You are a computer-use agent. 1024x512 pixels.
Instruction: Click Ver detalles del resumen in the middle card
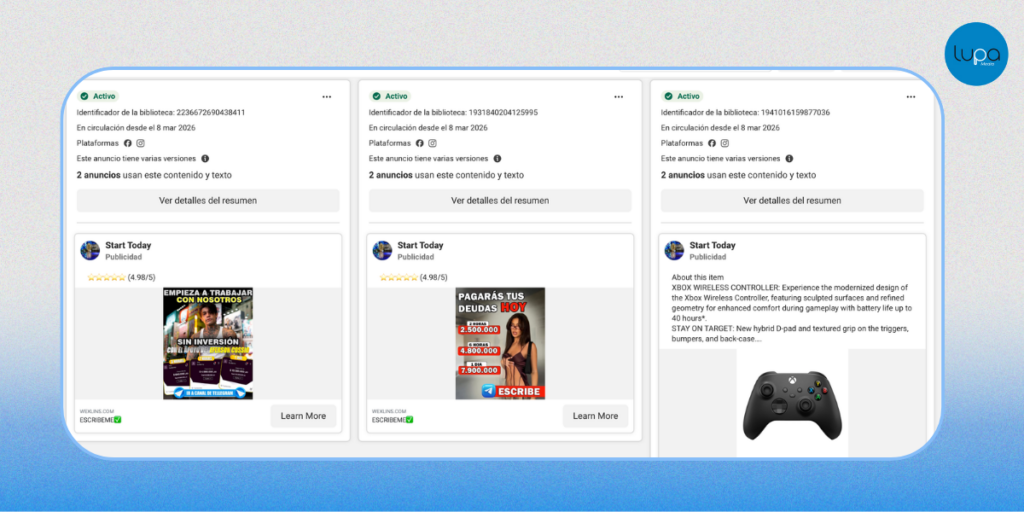[500, 200]
